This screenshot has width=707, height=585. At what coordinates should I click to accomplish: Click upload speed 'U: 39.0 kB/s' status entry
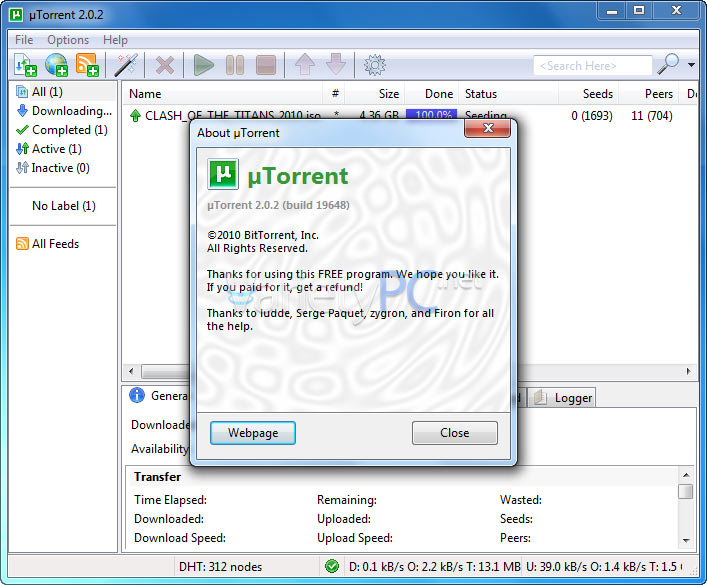(x=604, y=567)
